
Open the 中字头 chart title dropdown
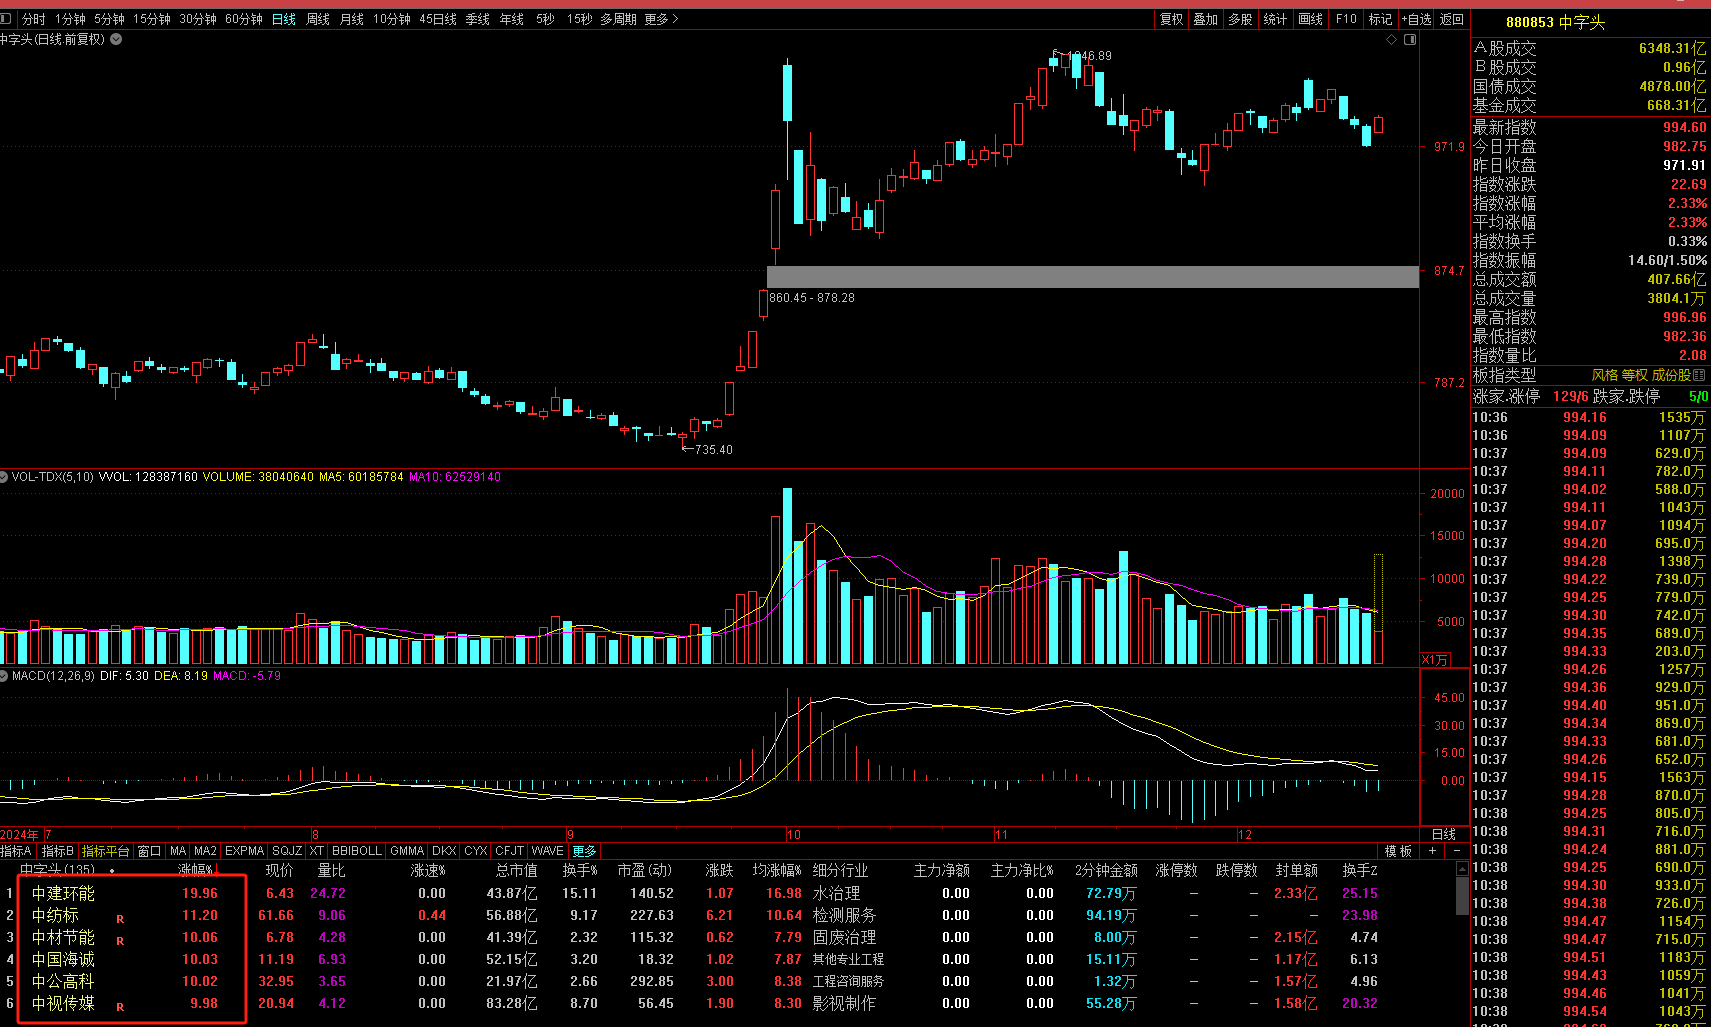[116, 40]
